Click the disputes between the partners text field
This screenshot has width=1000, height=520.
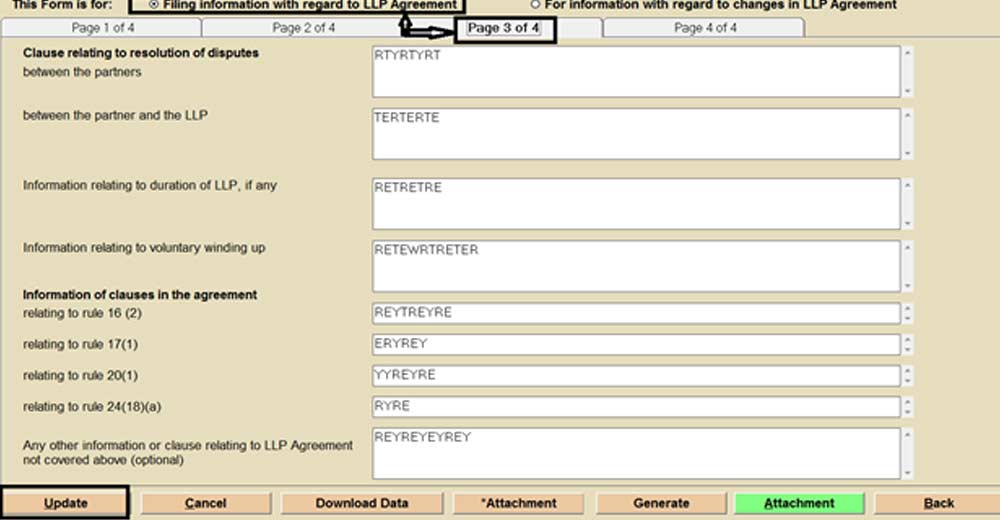pos(635,72)
